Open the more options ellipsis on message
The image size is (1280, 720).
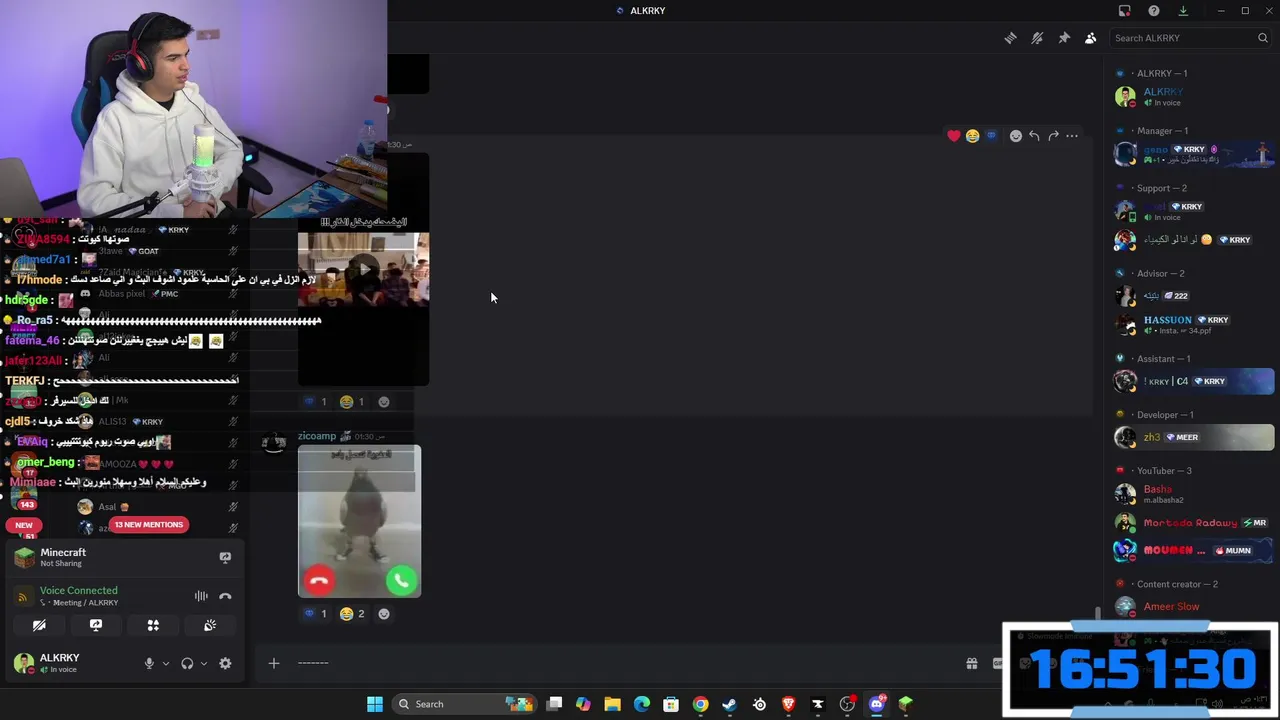pos(1072,136)
